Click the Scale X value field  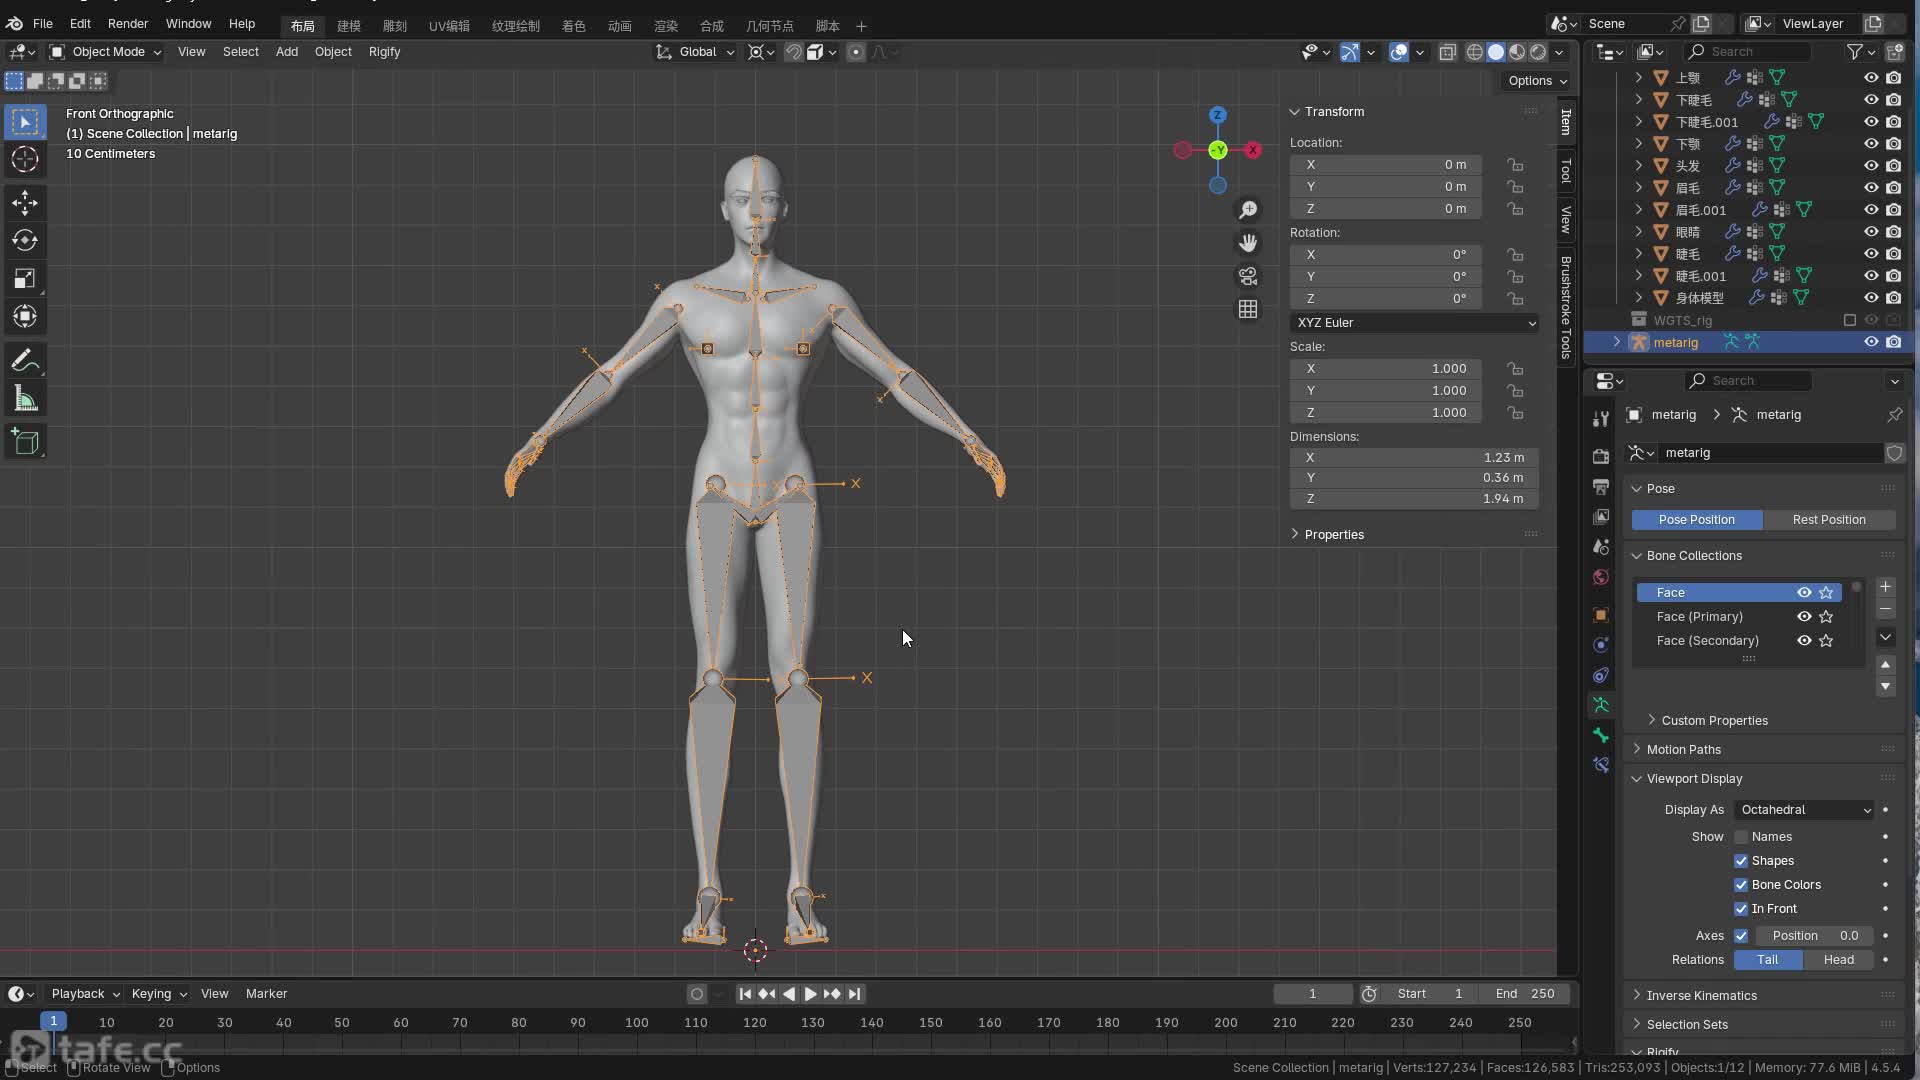click(1386, 369)
